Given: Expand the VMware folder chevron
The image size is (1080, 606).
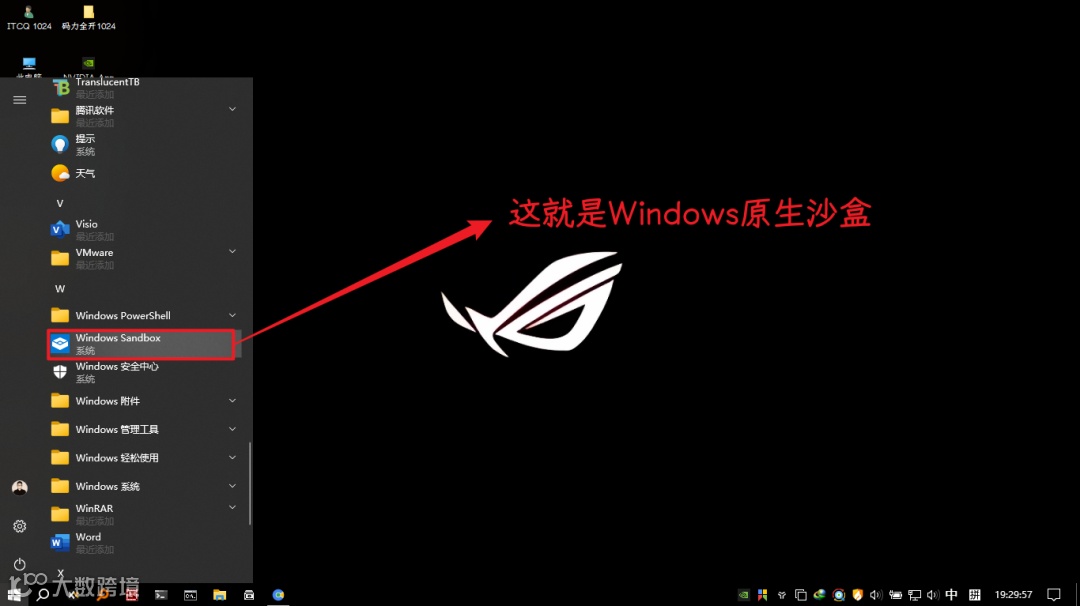Looking at the screenshot, I should 232,251.
